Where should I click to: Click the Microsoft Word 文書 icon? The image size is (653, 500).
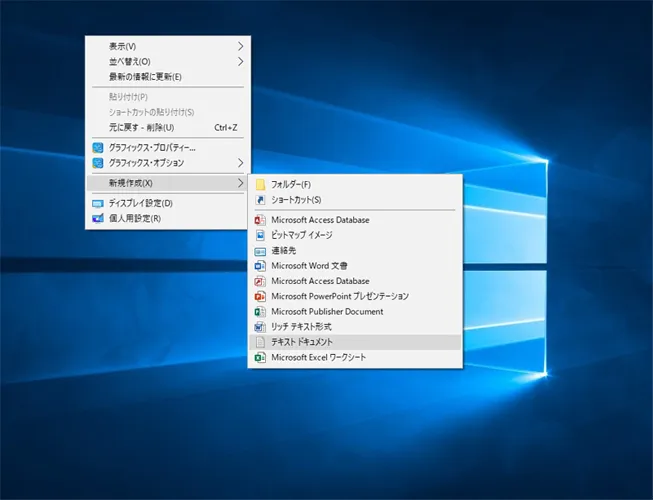(260, 266)
